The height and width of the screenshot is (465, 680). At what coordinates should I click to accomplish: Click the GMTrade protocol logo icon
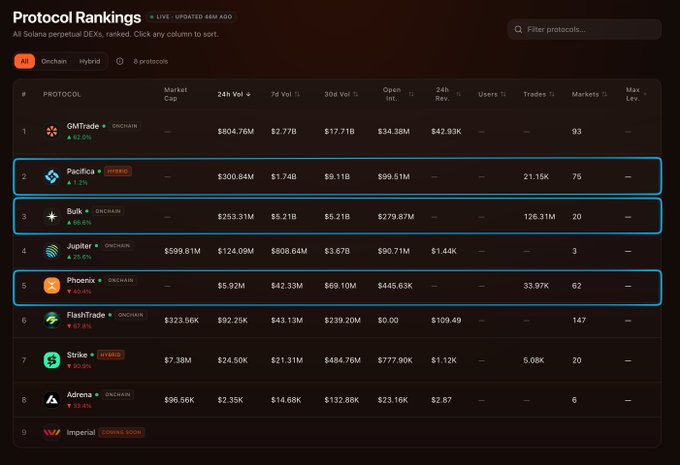click(x=52, y=131)
